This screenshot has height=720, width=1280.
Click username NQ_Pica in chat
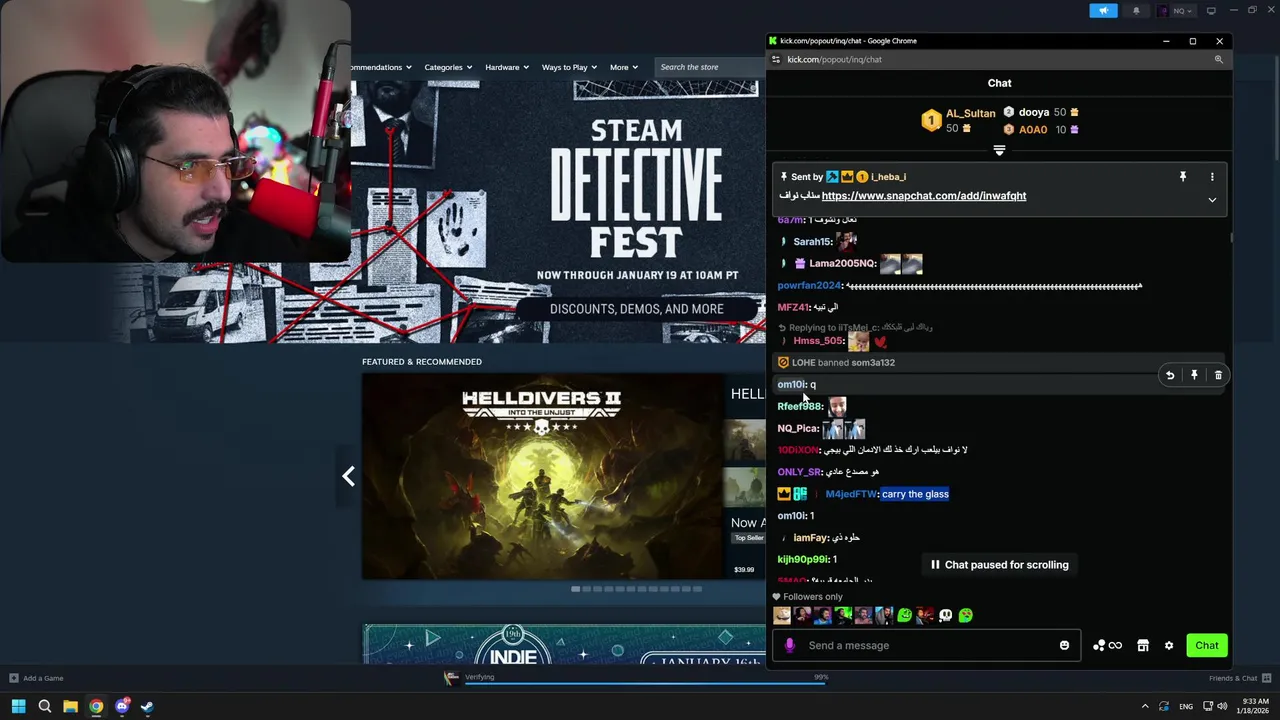click(x=797, y=428)
